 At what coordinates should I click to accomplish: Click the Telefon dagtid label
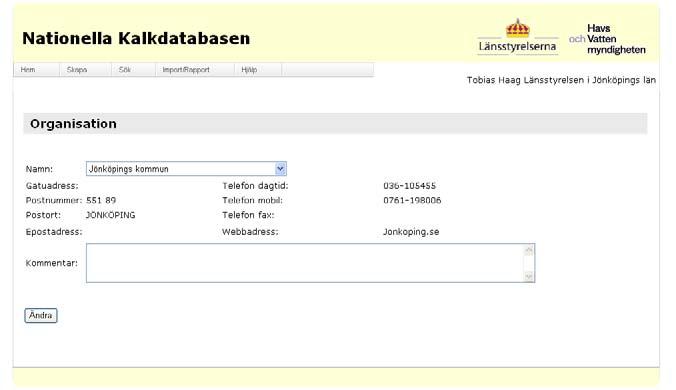pyautogui.click(x=255, y=186)
